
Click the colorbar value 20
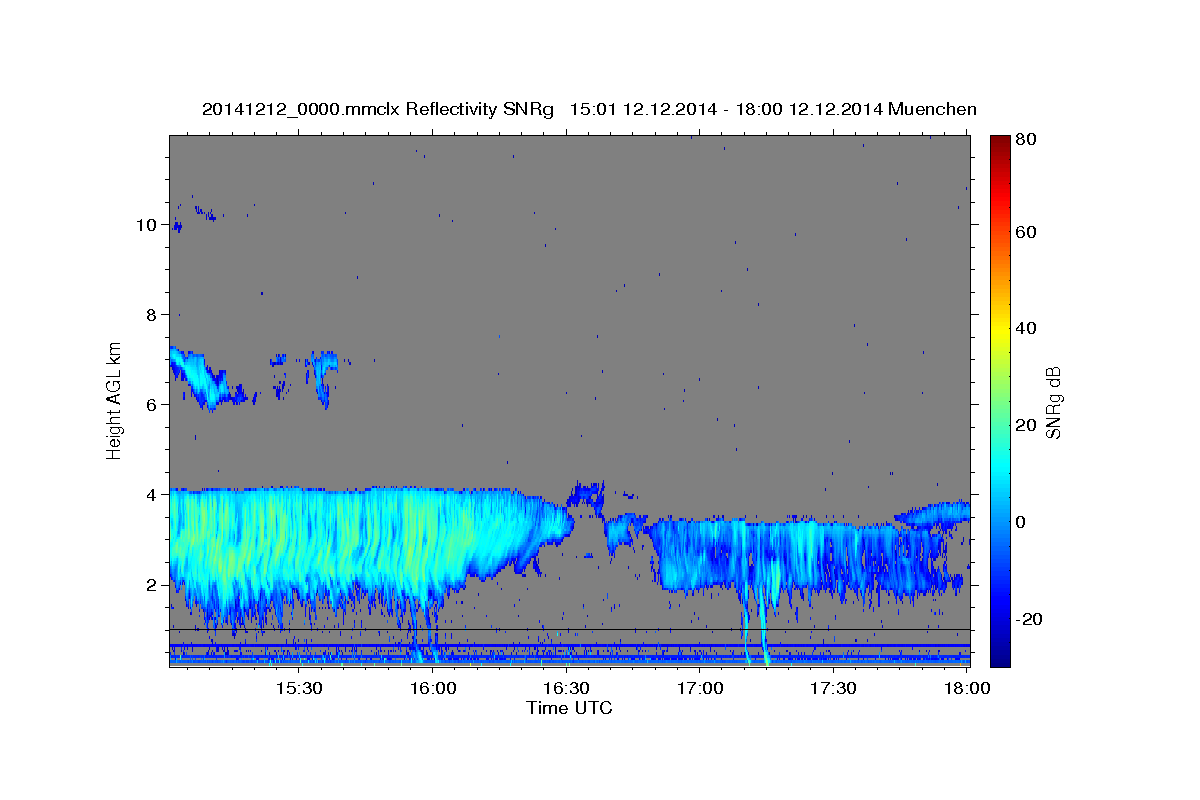tap(1027, 425)
